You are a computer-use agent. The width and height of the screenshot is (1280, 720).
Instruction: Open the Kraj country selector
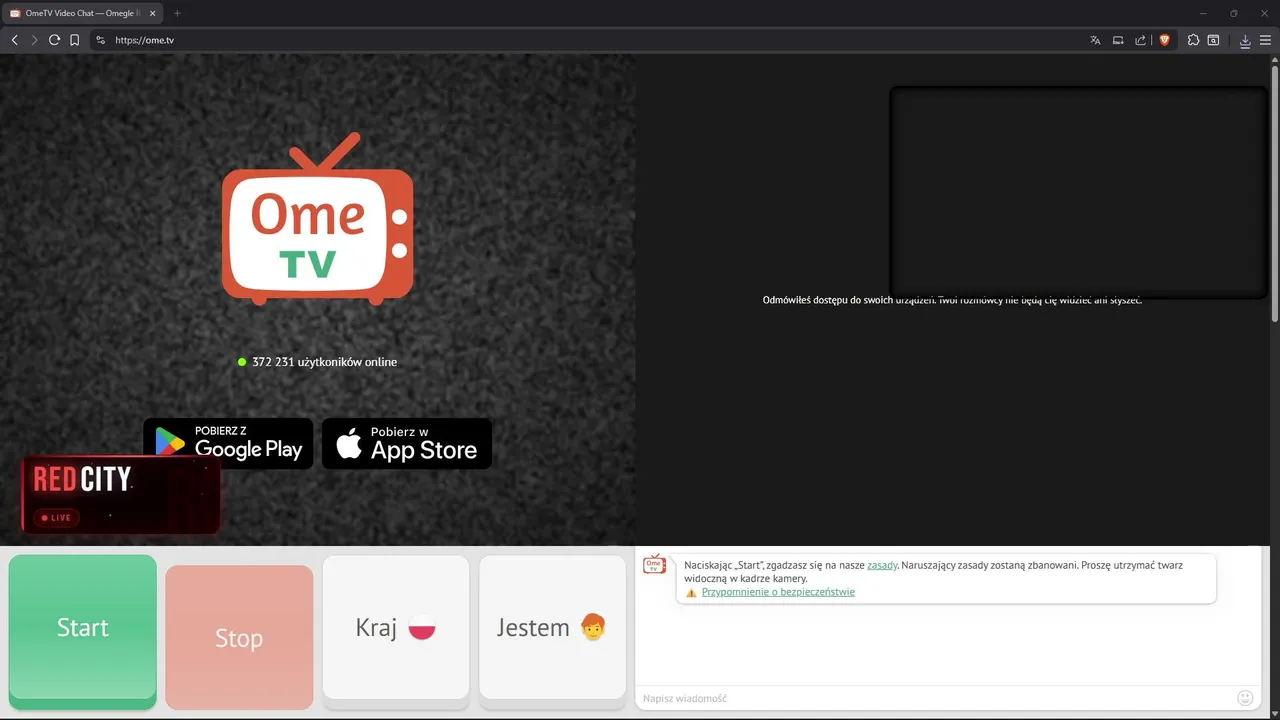click(396, 630)
